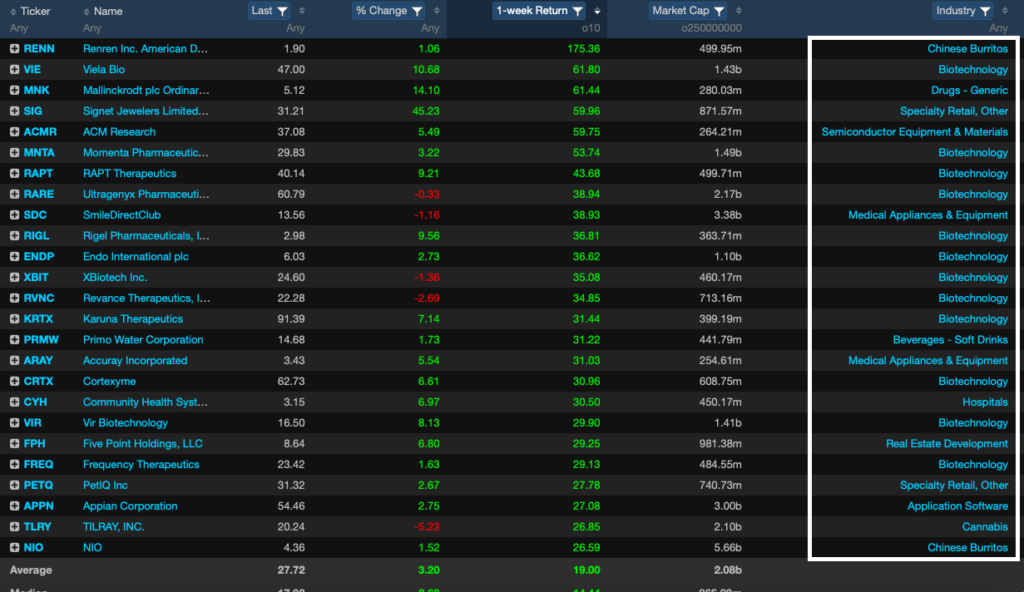Click the sort arrows next to Last

(x=302, y=11)
